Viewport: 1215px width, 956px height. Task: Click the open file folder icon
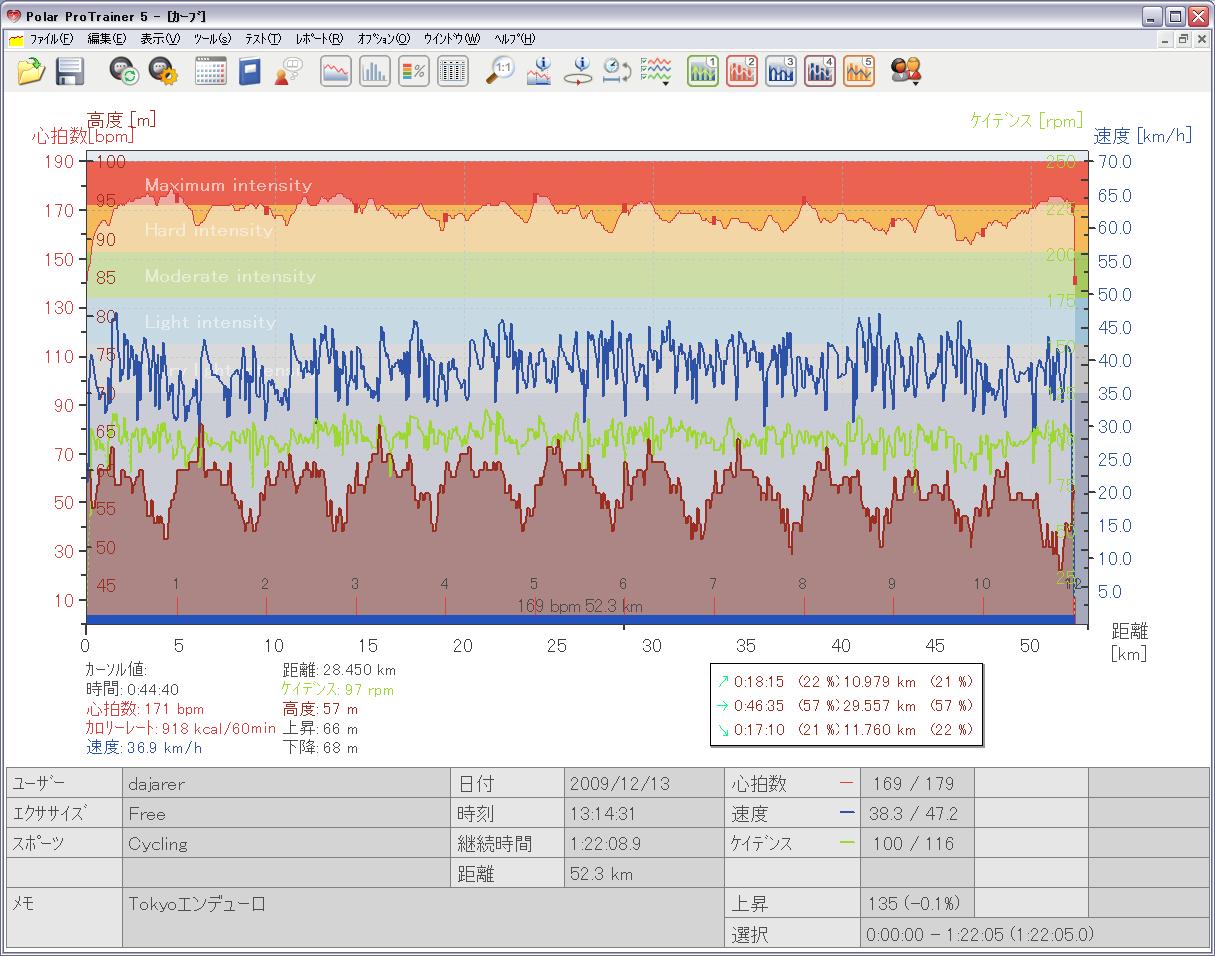pyautogui.click(x=32, y=71)
